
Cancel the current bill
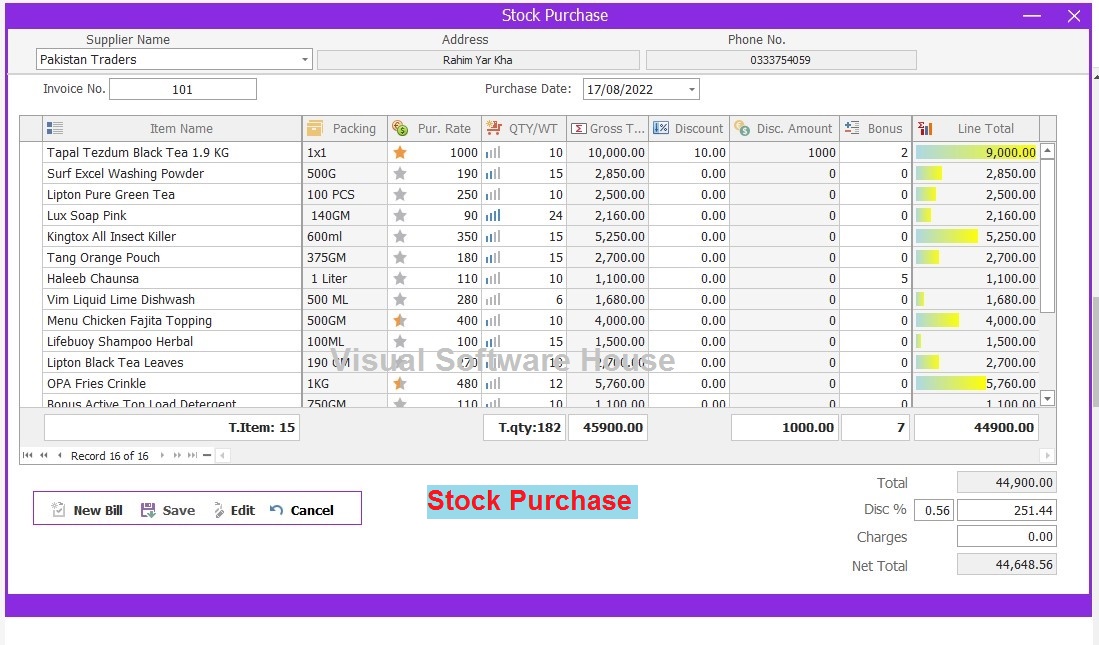click(x=302, y=510)
